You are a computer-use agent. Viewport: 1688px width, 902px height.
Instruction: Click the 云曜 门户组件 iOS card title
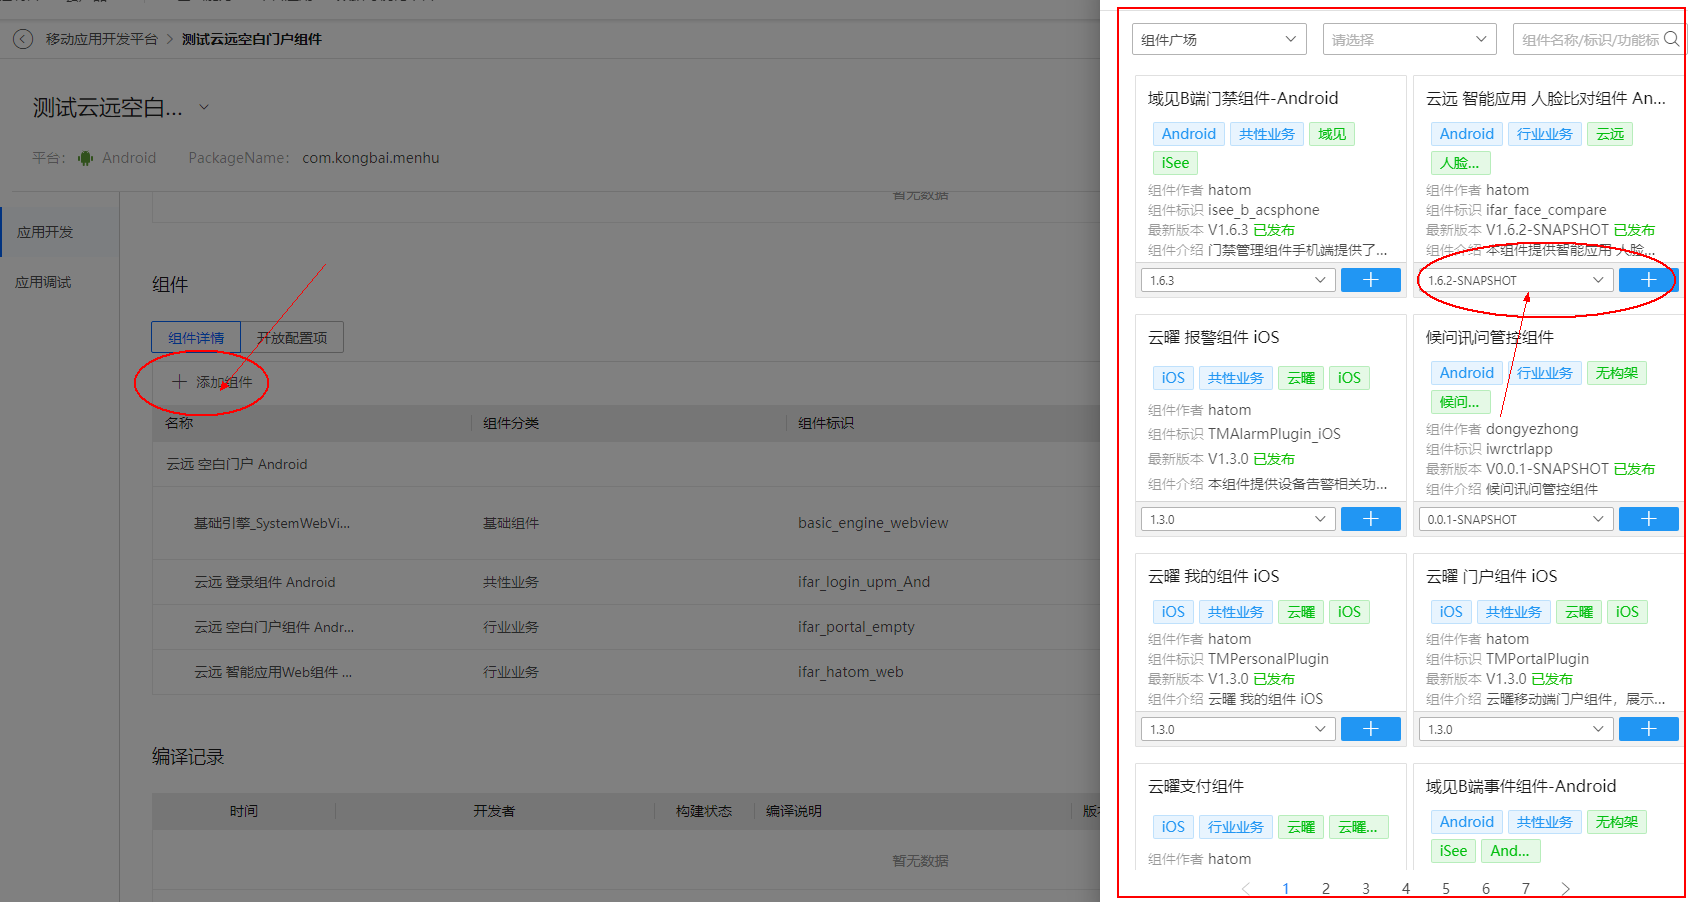(x=1491, y=576)
